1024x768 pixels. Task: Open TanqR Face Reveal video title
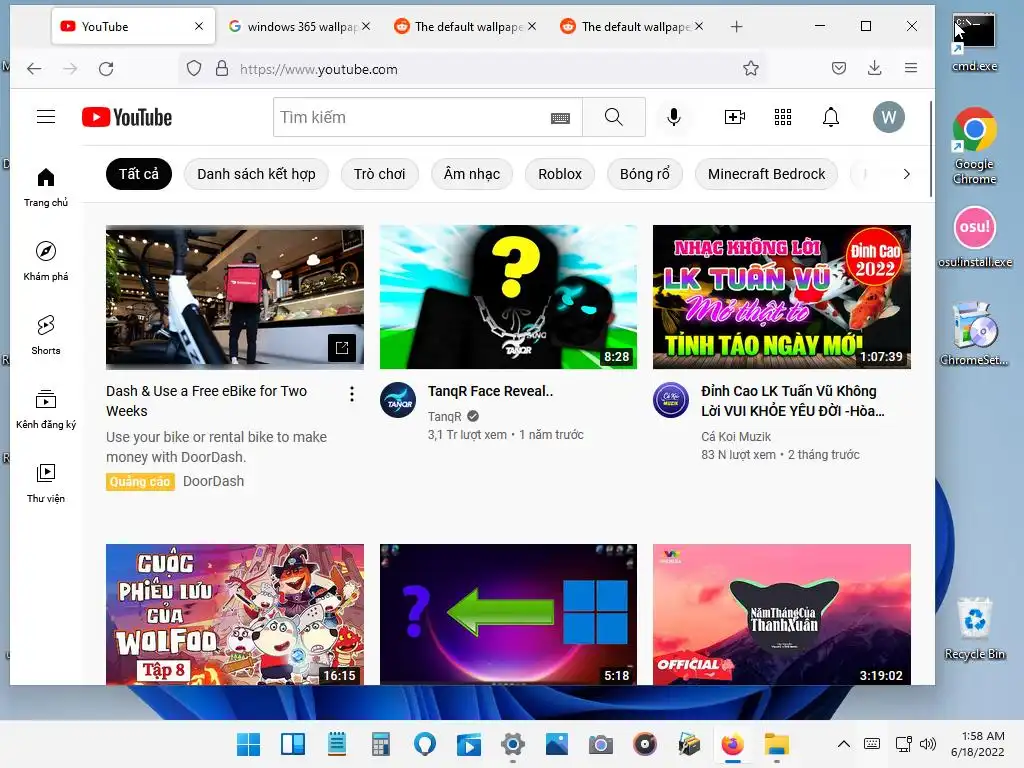(490, 391)
